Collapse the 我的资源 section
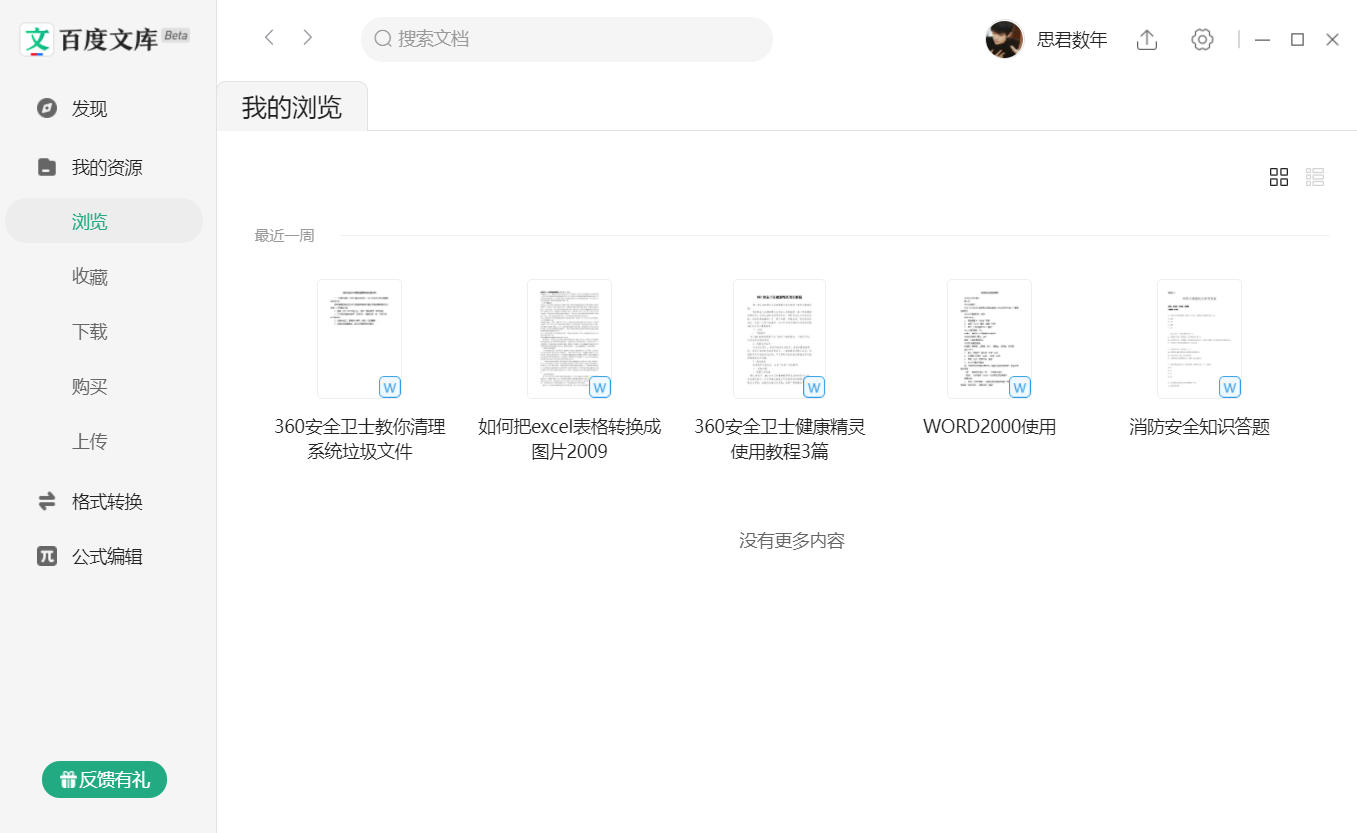Image resolution: width=1357 pixels, height=833 pixels. click(108, 167)
